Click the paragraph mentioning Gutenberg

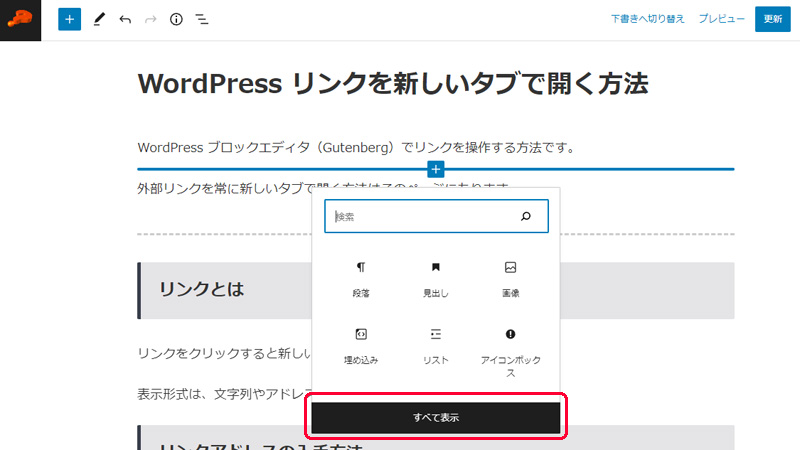pos(357,147)
